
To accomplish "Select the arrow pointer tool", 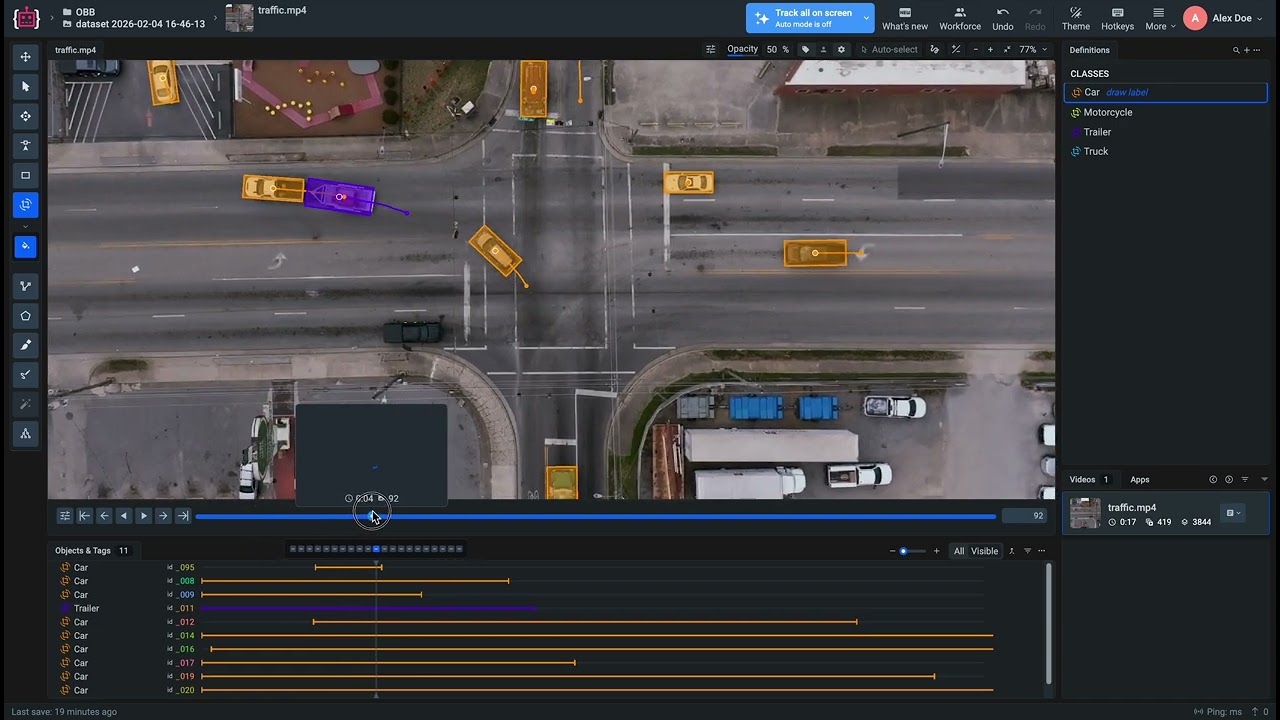I will 26,87.
